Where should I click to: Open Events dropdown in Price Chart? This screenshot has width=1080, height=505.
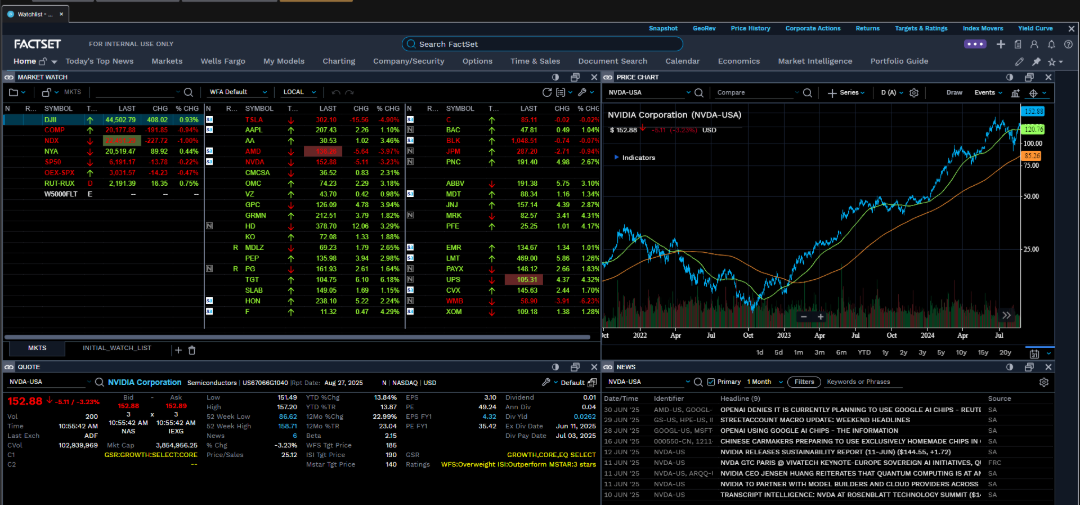tap(988, 92)
